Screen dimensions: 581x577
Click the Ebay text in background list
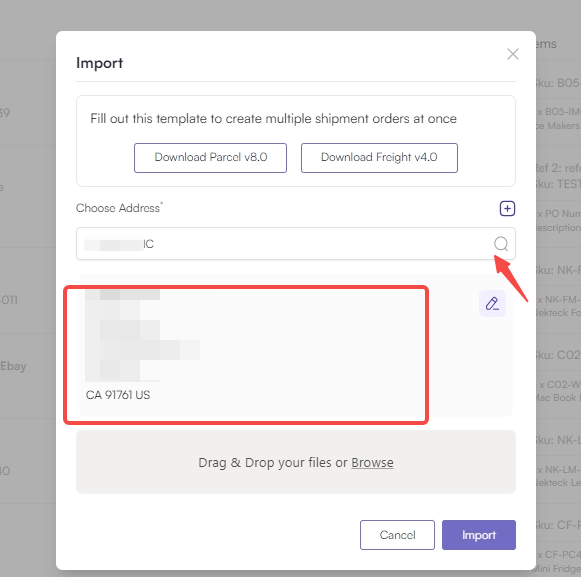[x=13, y=366]
